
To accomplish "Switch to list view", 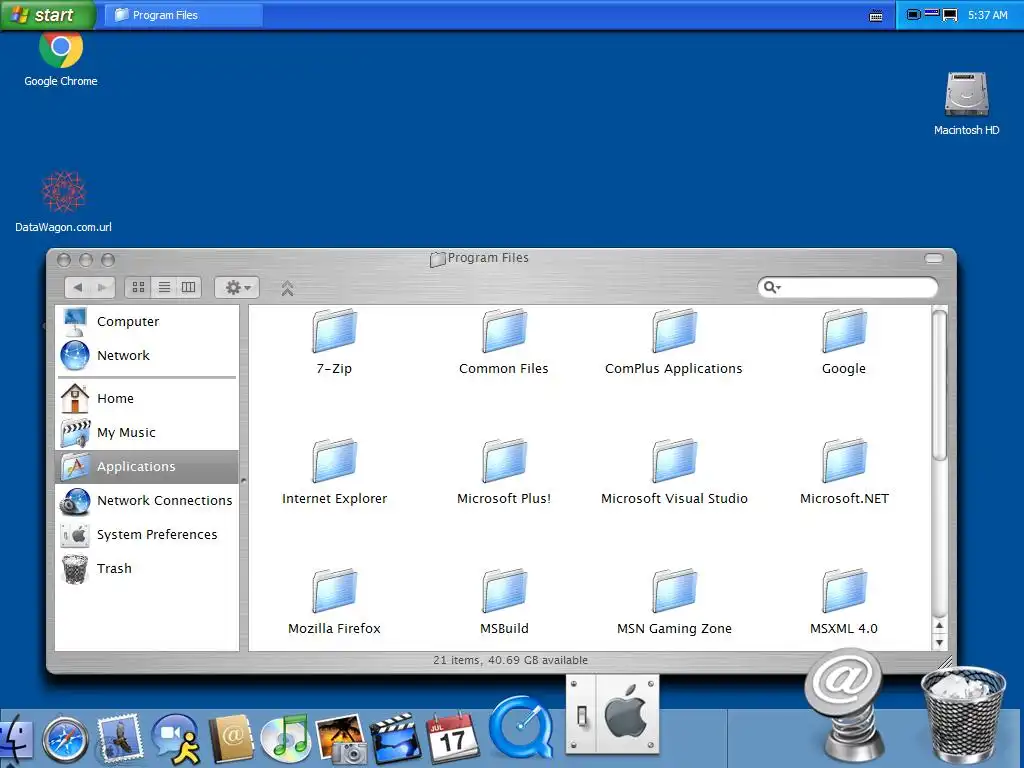I will pos(164,287).
